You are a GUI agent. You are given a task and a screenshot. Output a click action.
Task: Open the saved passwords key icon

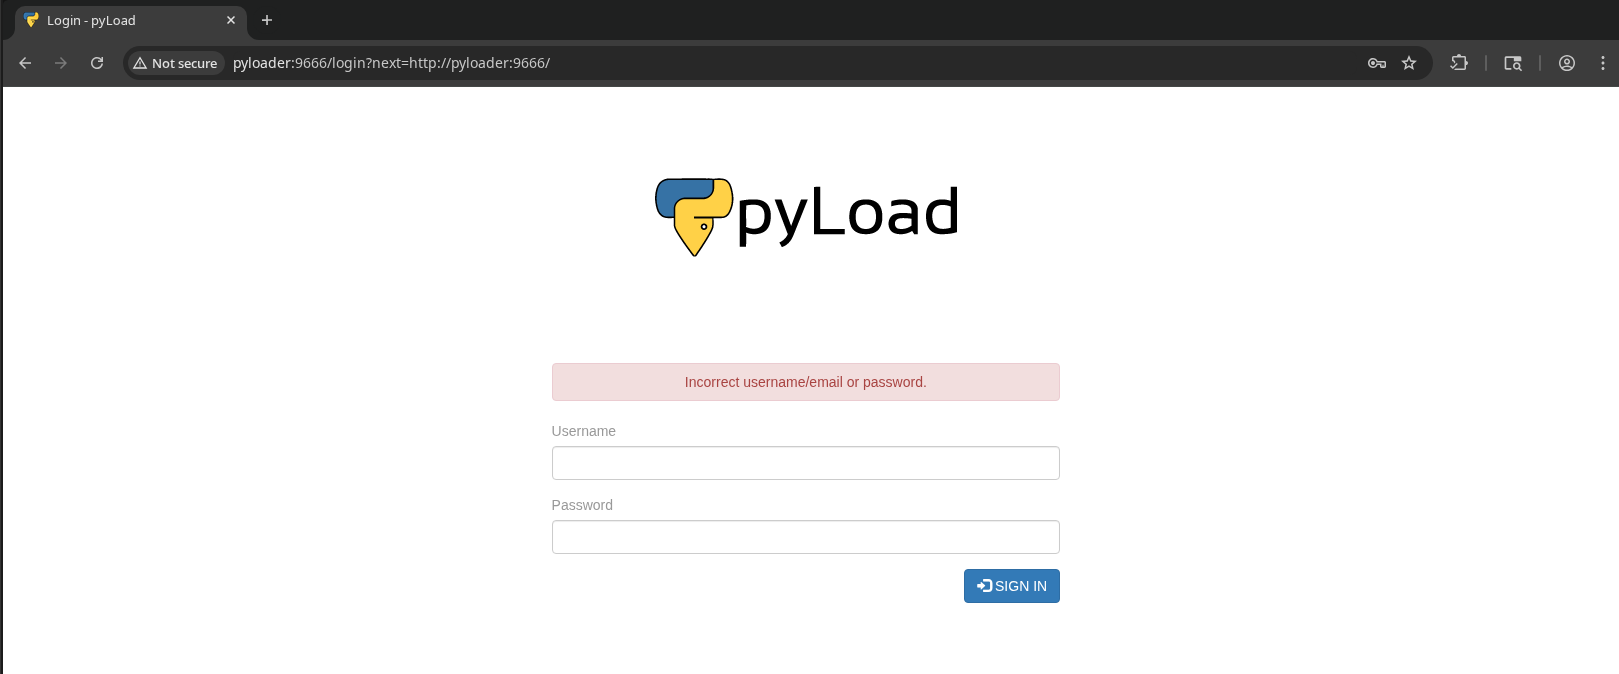pyautogui.click(x=1376, y=63)
